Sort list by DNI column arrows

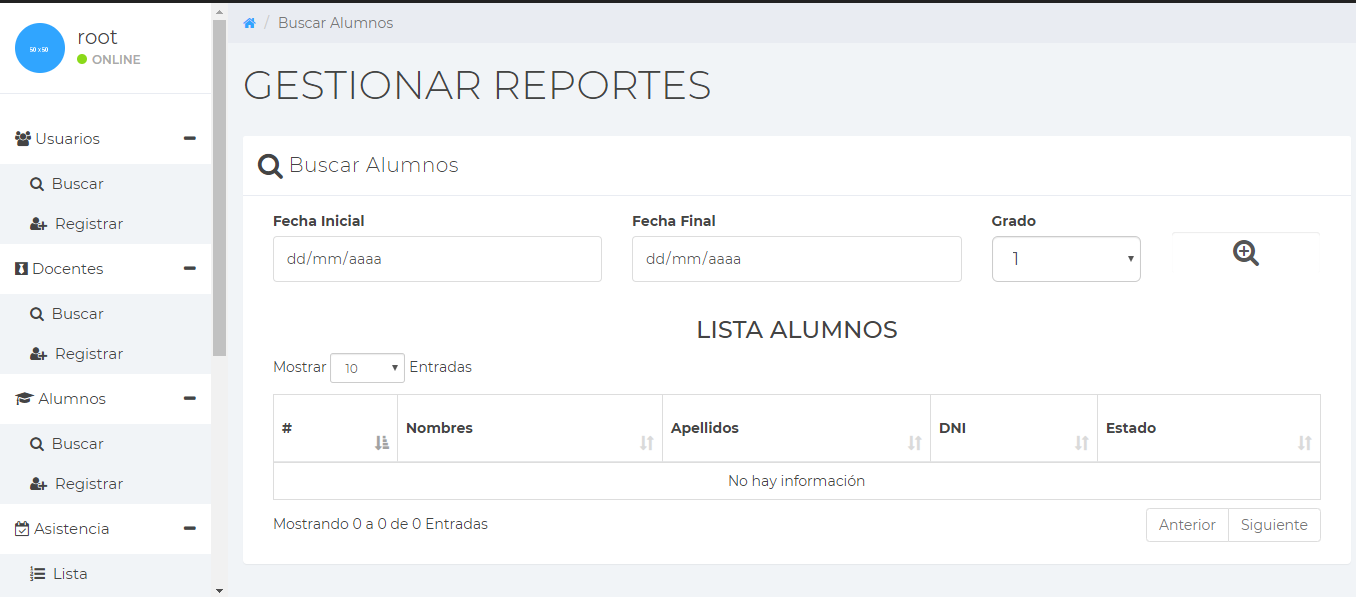click(1081, 443)
